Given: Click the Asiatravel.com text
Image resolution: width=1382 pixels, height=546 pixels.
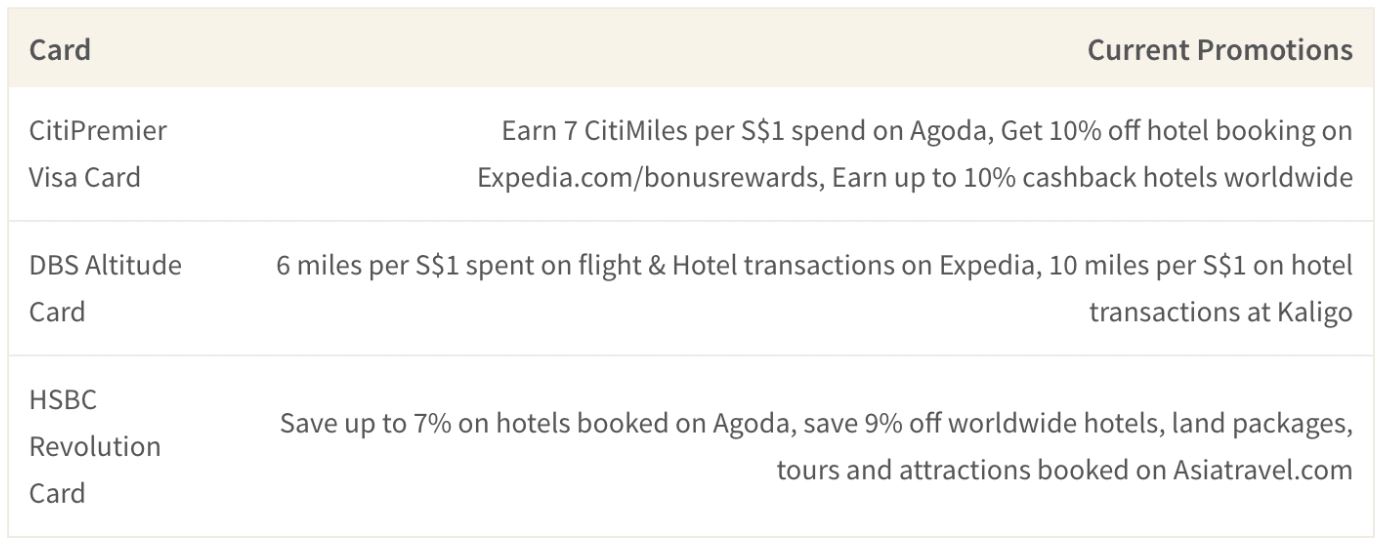Looking at the screenshot, I should (1263, 469).
